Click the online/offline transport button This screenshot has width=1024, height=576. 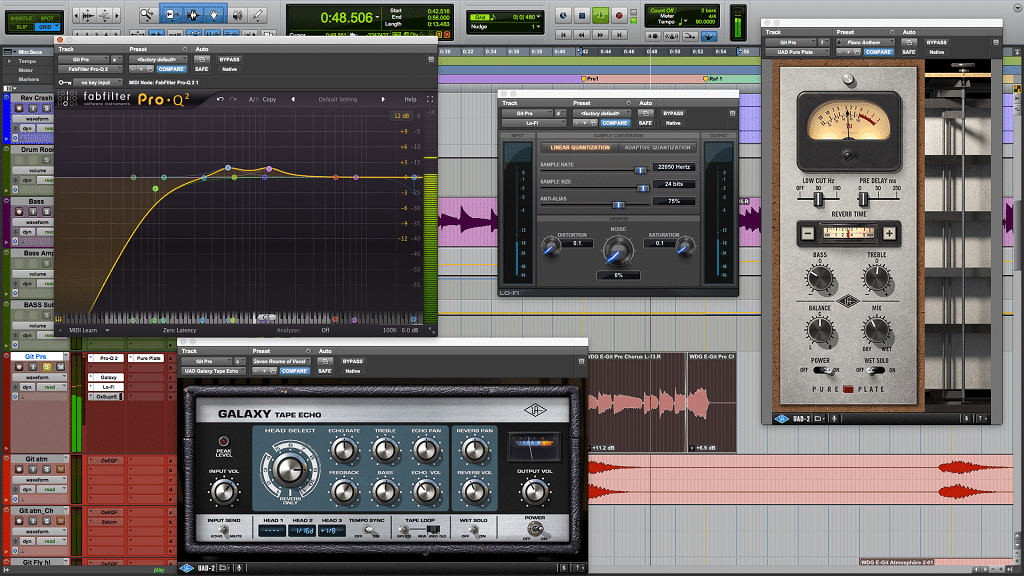564,16
